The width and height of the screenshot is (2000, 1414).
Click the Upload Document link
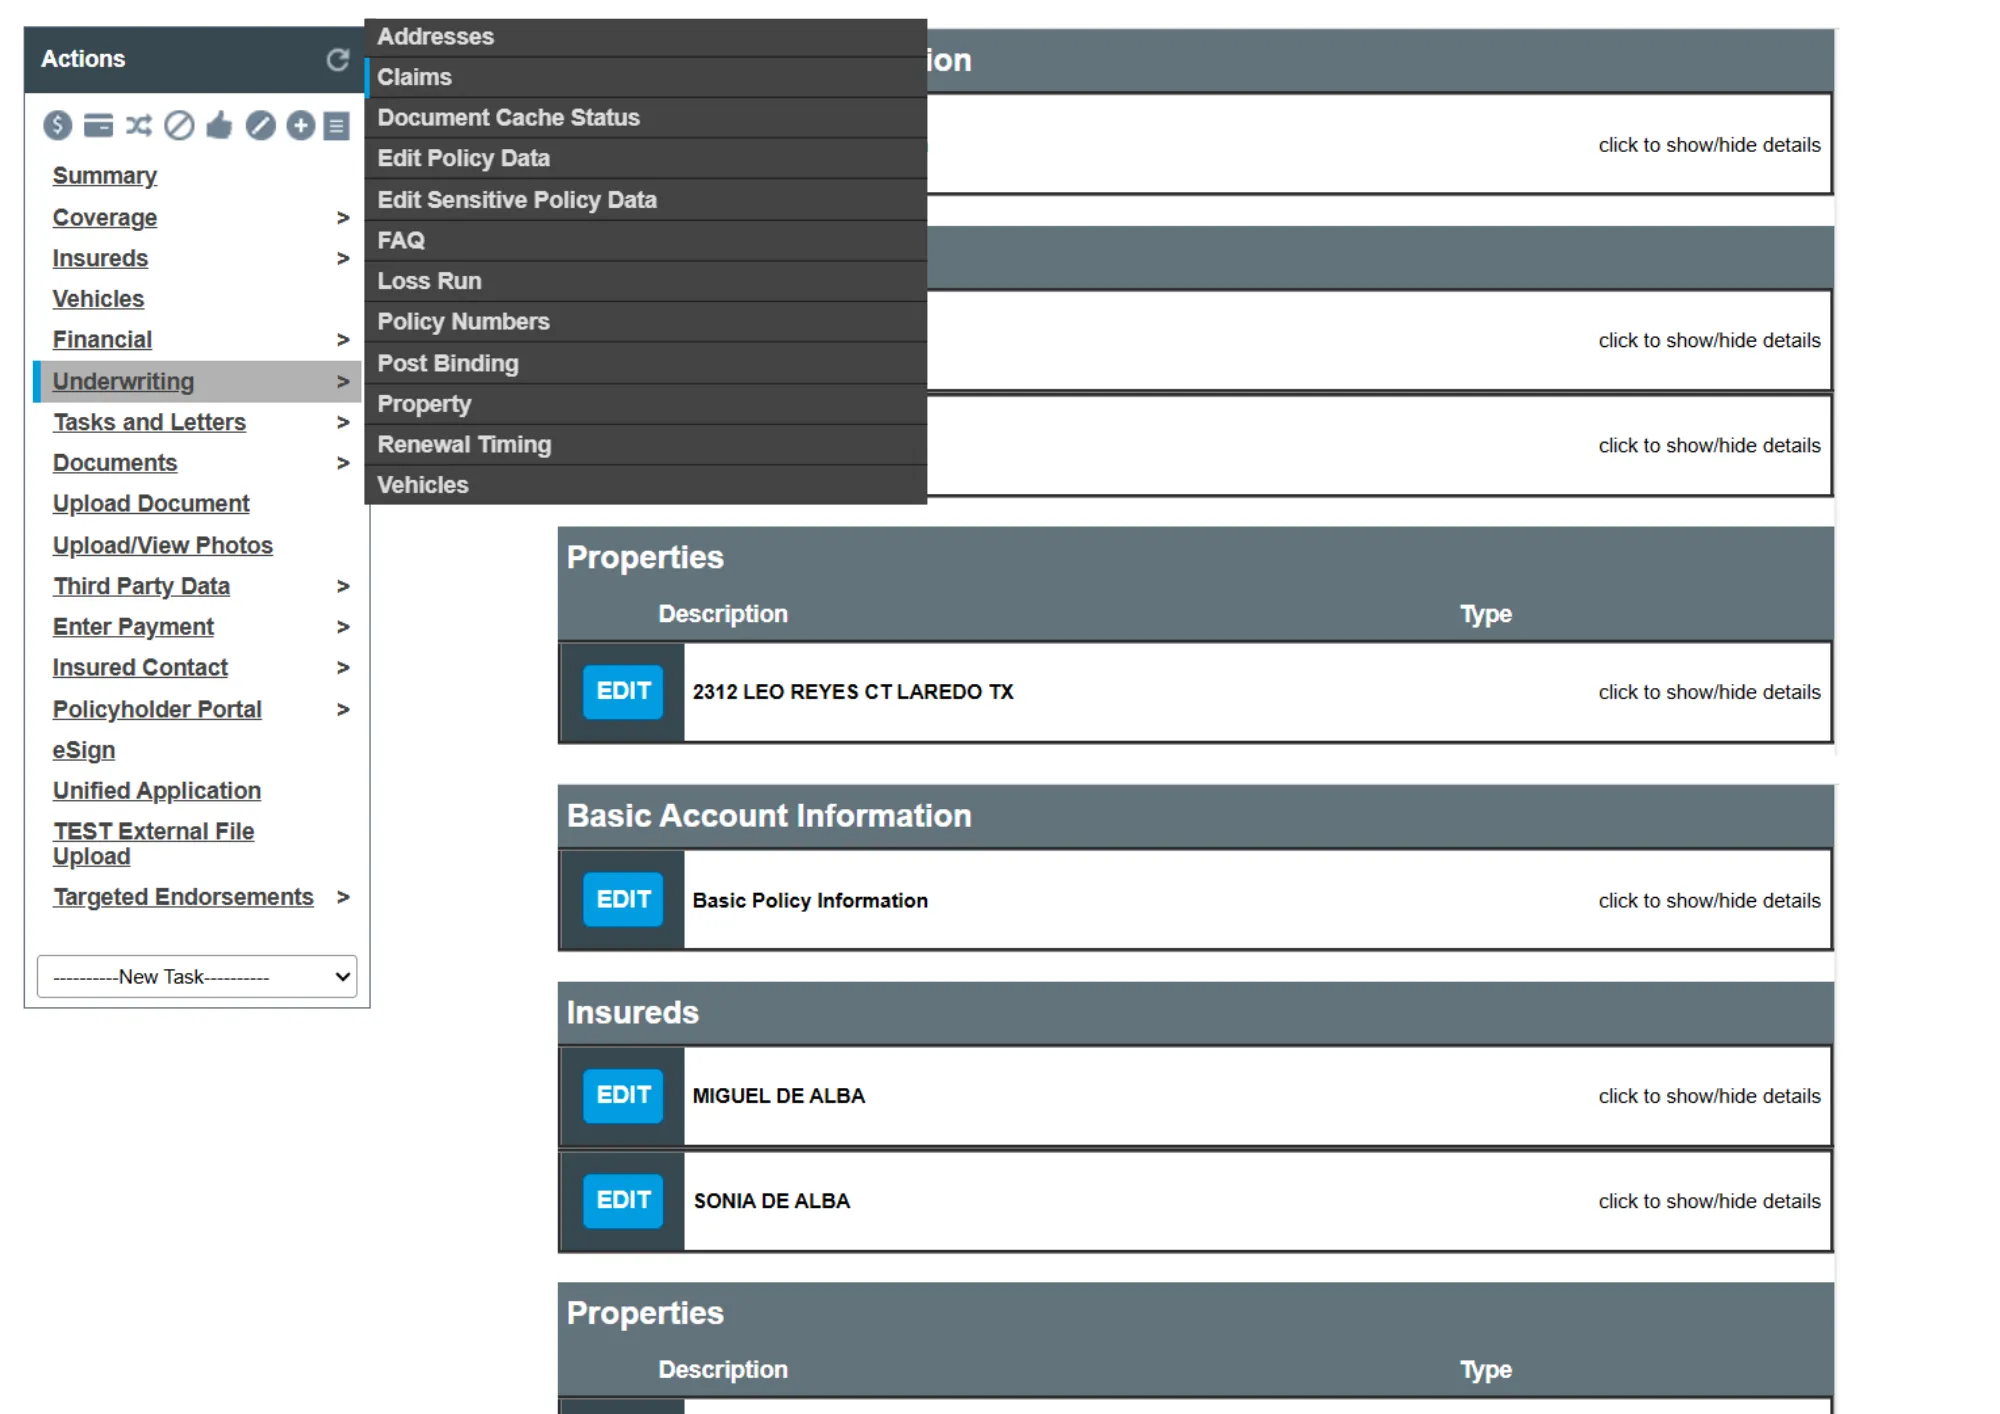pos(150,503)
